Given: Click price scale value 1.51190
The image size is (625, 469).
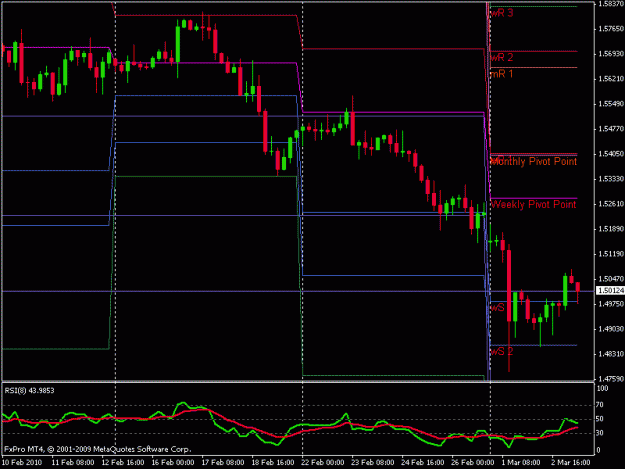Looking at the screenshot, I should coord(611,254).
